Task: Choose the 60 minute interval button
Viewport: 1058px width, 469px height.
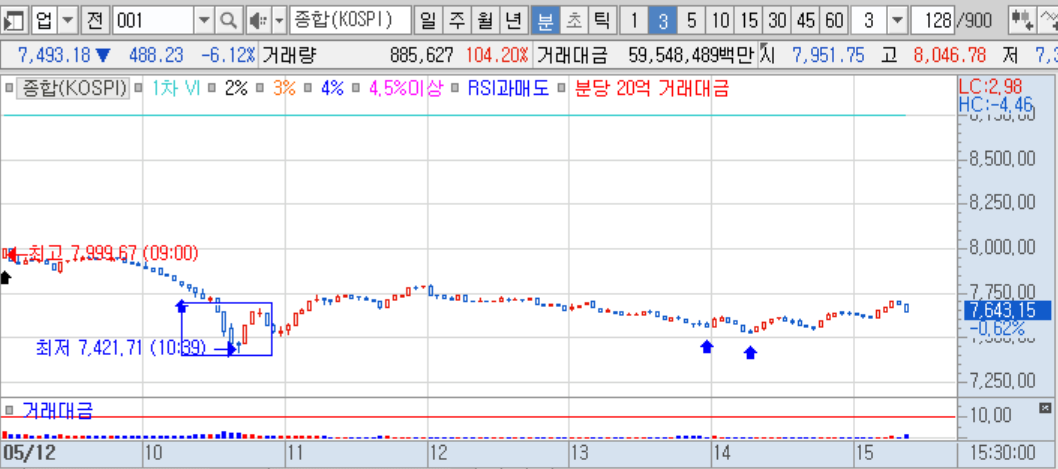Action: (x=835, y=21)
